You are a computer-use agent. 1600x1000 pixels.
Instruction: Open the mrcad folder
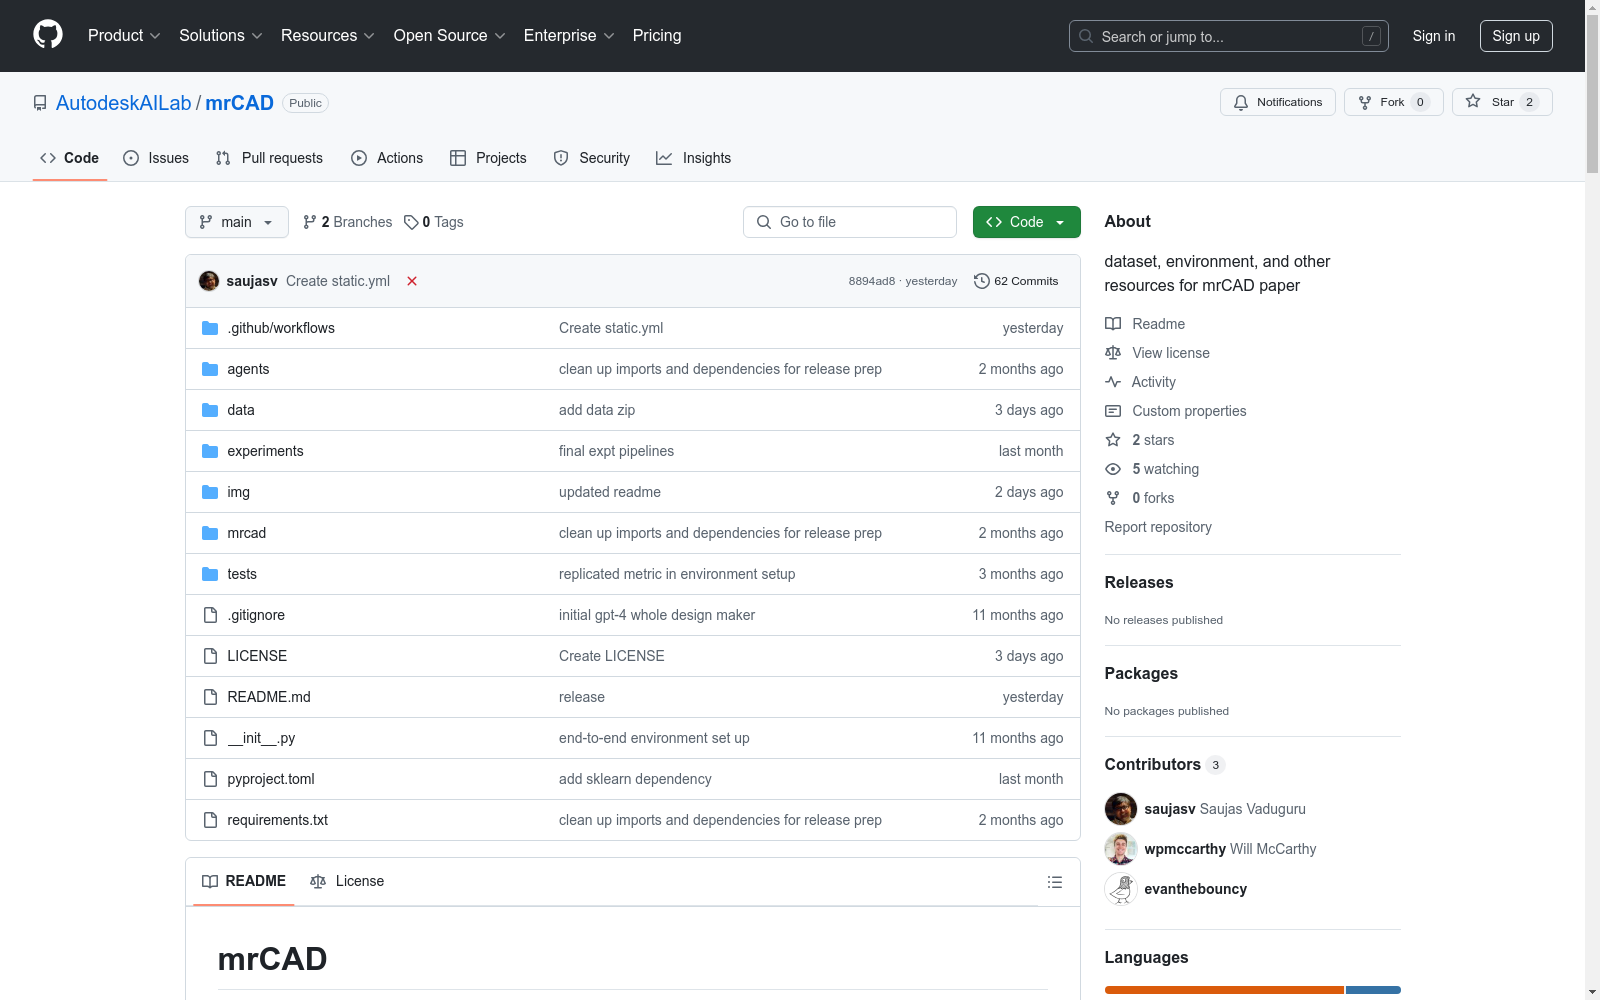[x=246, y=533]
